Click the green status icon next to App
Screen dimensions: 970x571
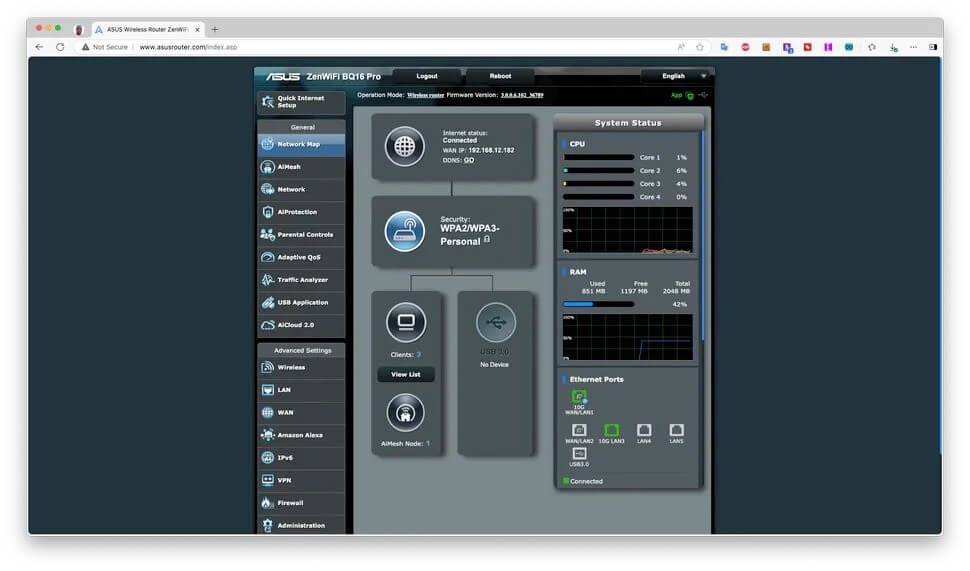pos(690,95)
